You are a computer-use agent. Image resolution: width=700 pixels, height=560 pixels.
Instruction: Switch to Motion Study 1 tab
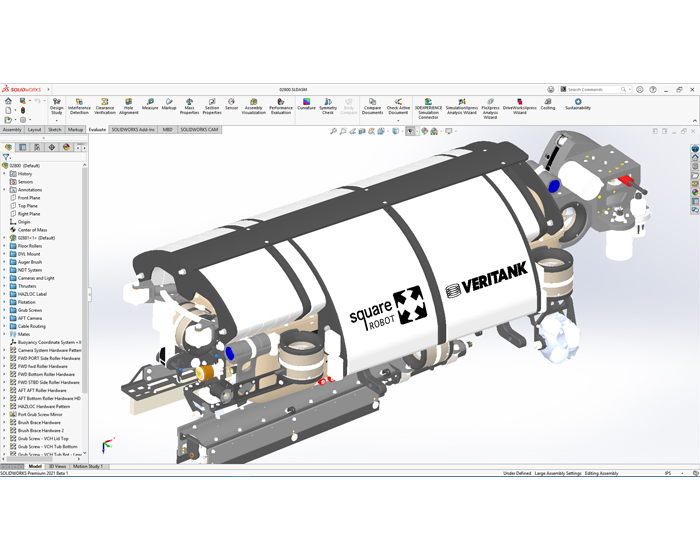click(x=88, y=466)
